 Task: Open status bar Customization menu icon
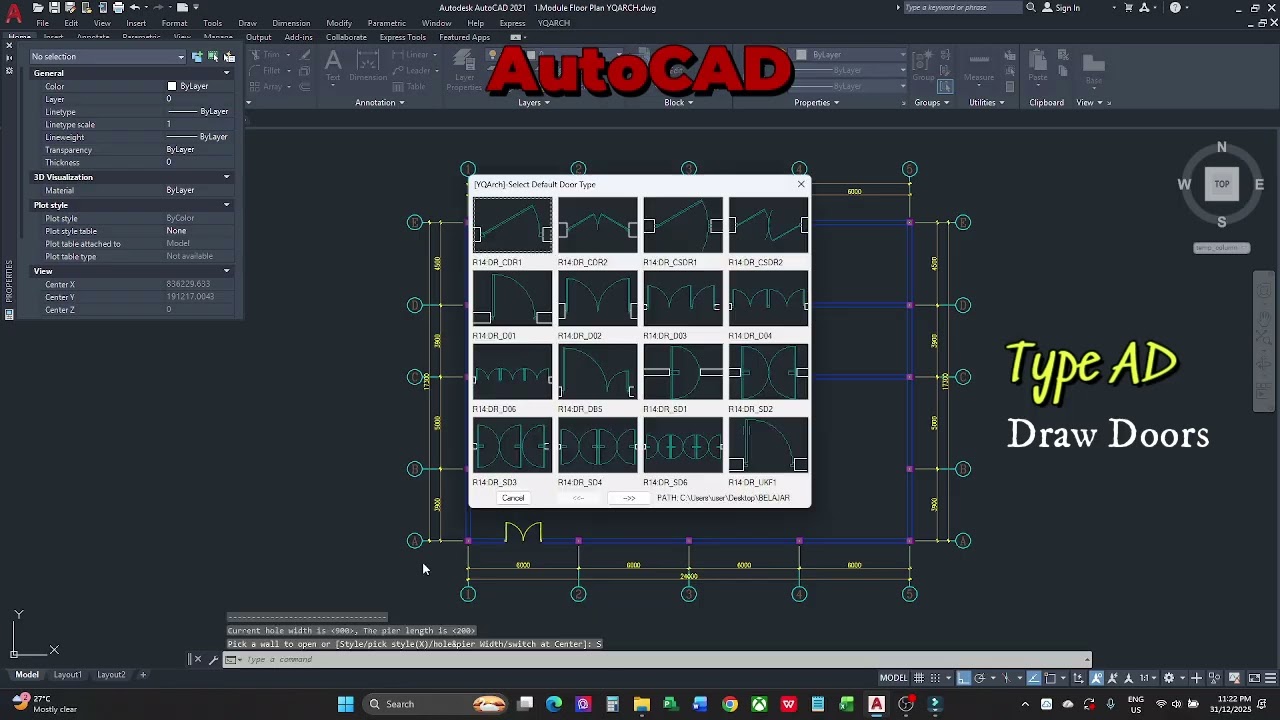tap(1271, 678)
